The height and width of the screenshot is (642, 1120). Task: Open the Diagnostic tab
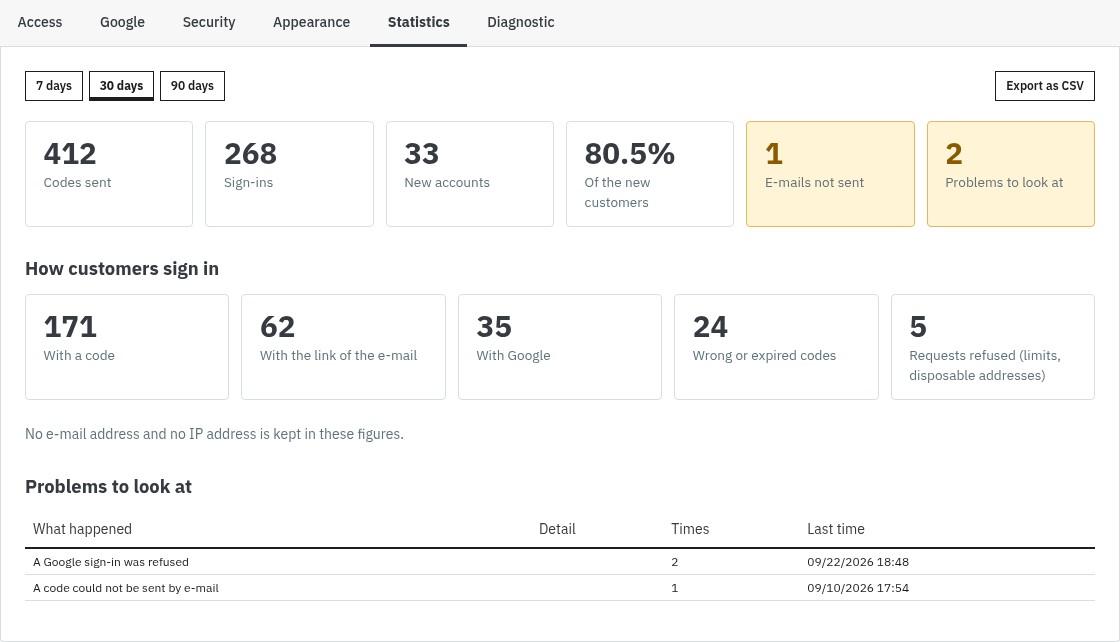(521, 22)
